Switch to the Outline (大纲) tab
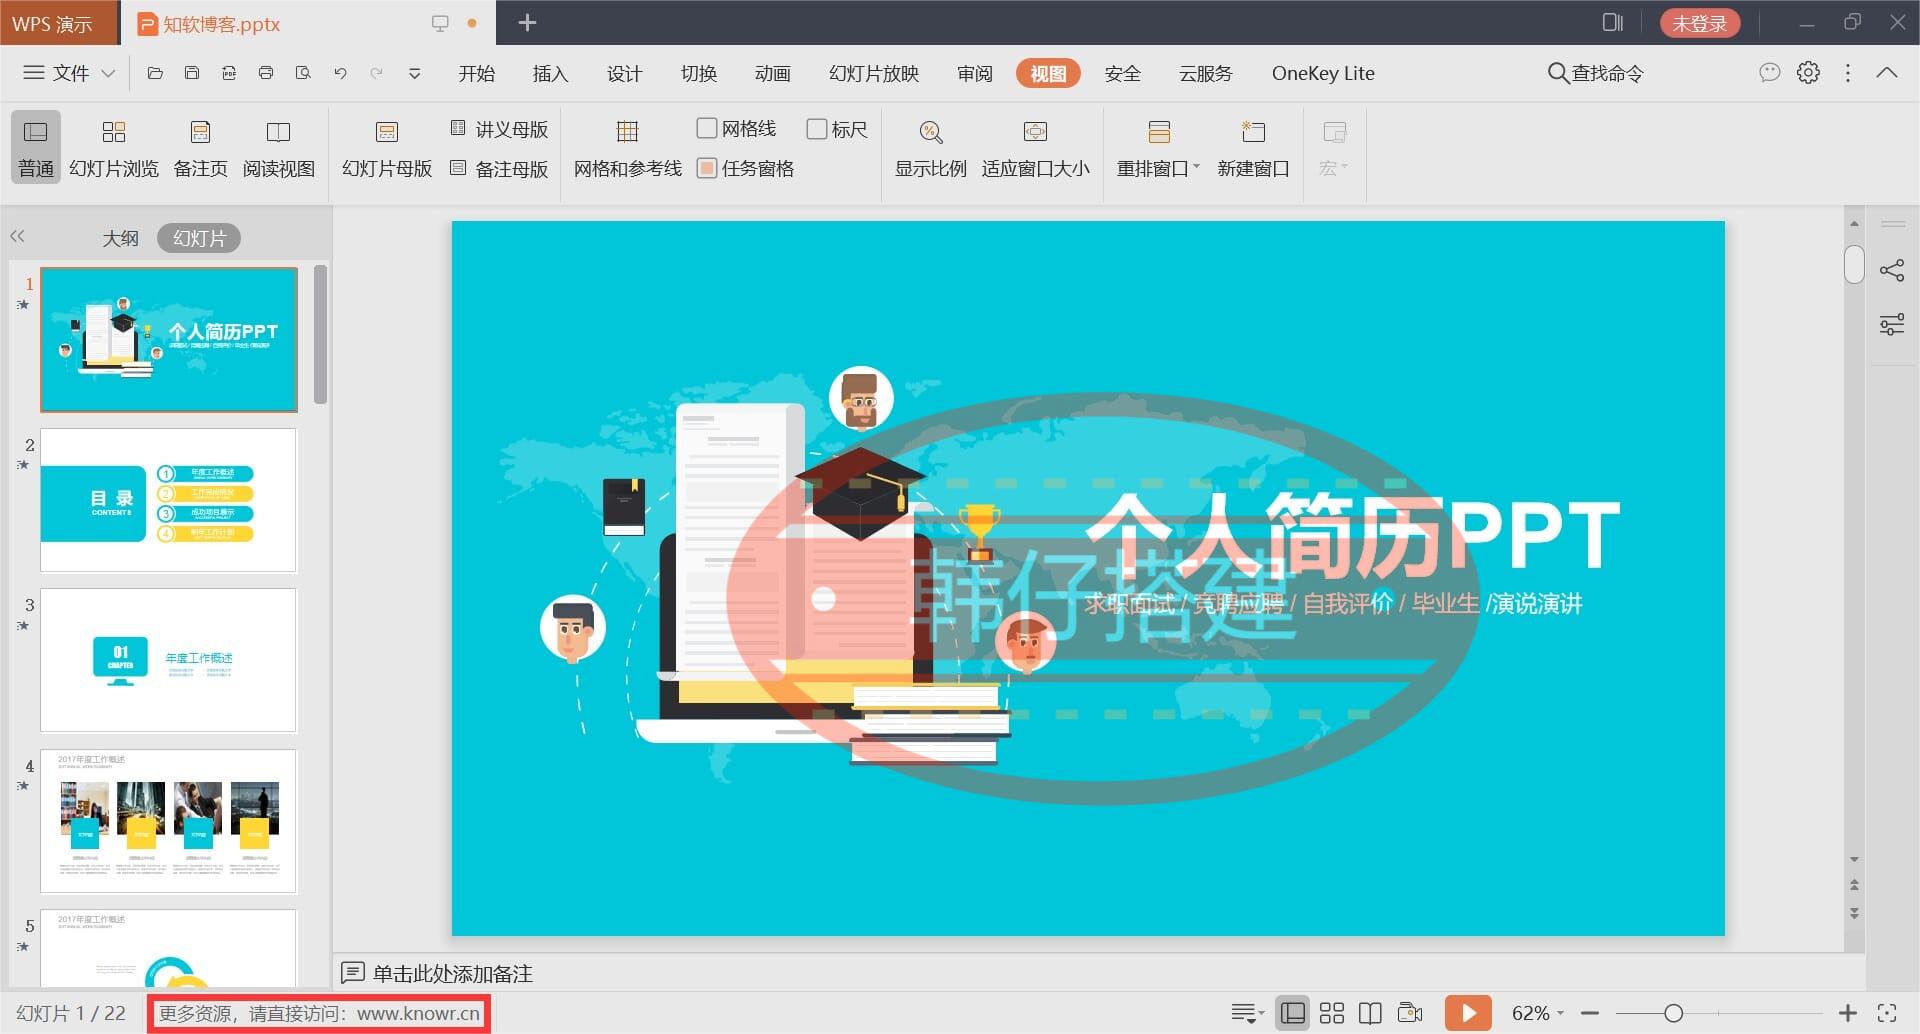 coord(120,238)
